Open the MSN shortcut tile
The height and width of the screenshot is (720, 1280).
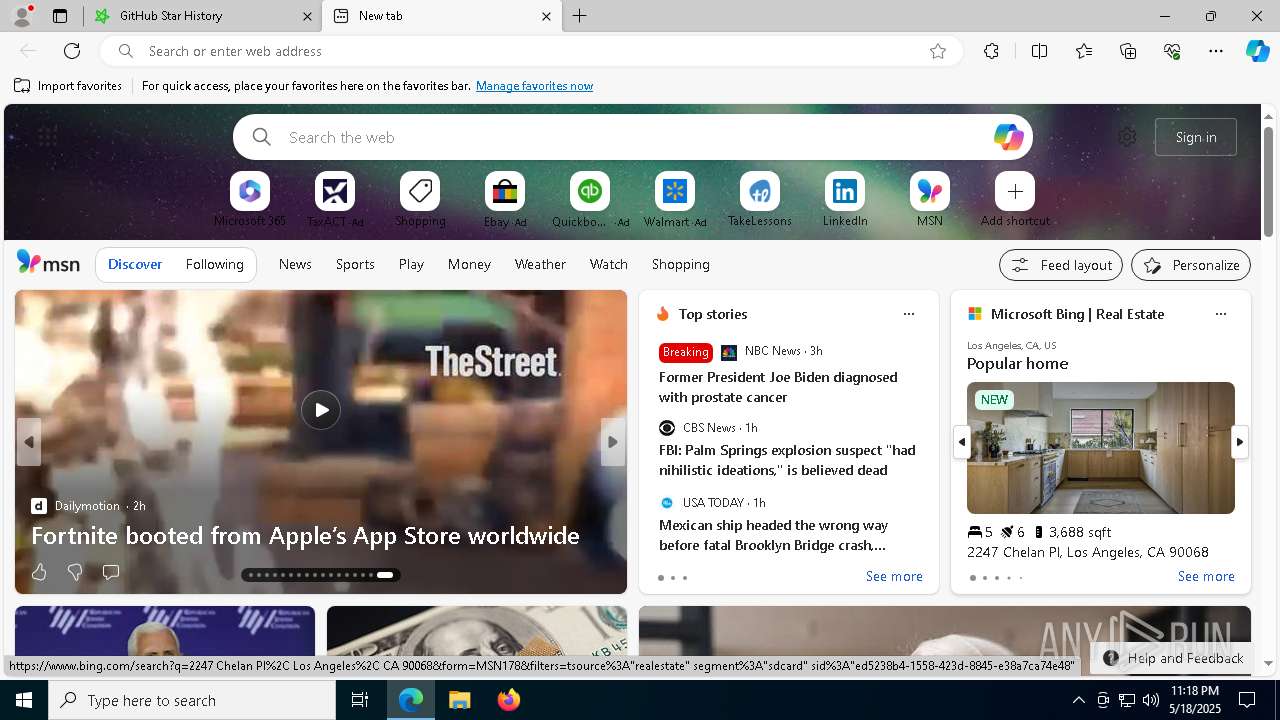(x=930, y=191)
